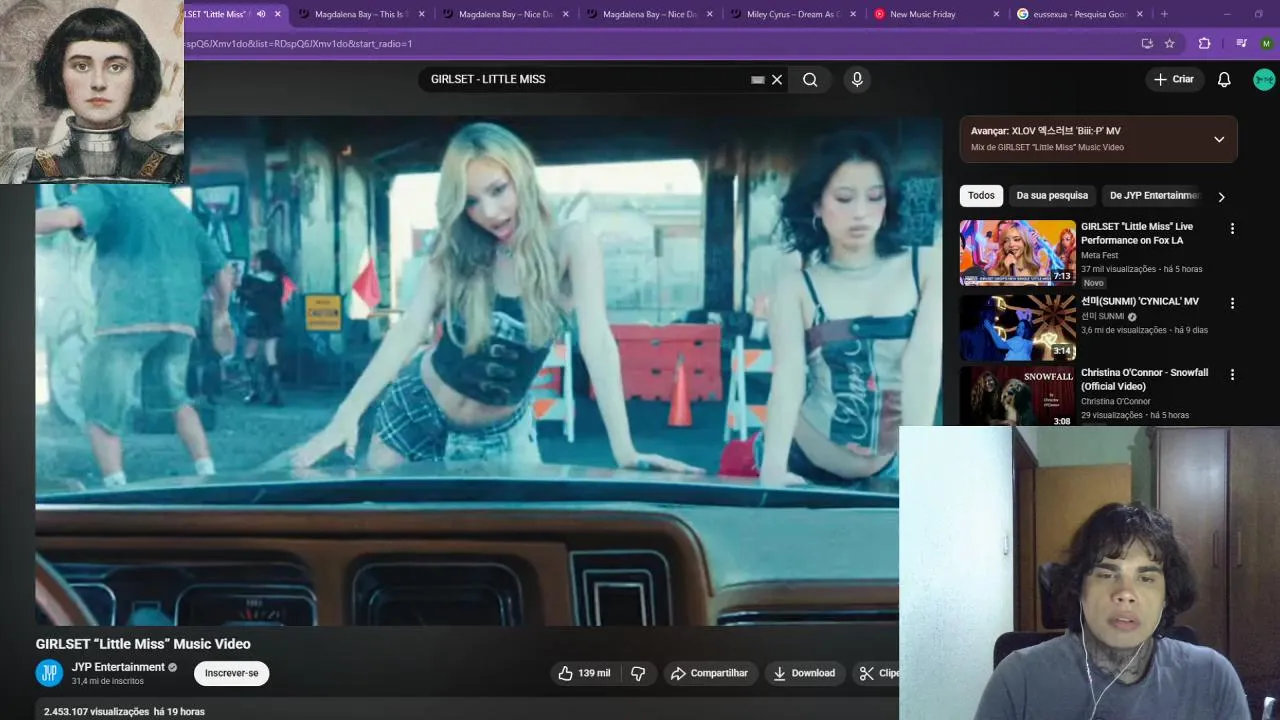The width and height of the screenshot is (1280, 720).
Task: Open SUNMI 'CYNICAL' MV thumbnail
Action: pyautogui.click(x=1017, y=327)
